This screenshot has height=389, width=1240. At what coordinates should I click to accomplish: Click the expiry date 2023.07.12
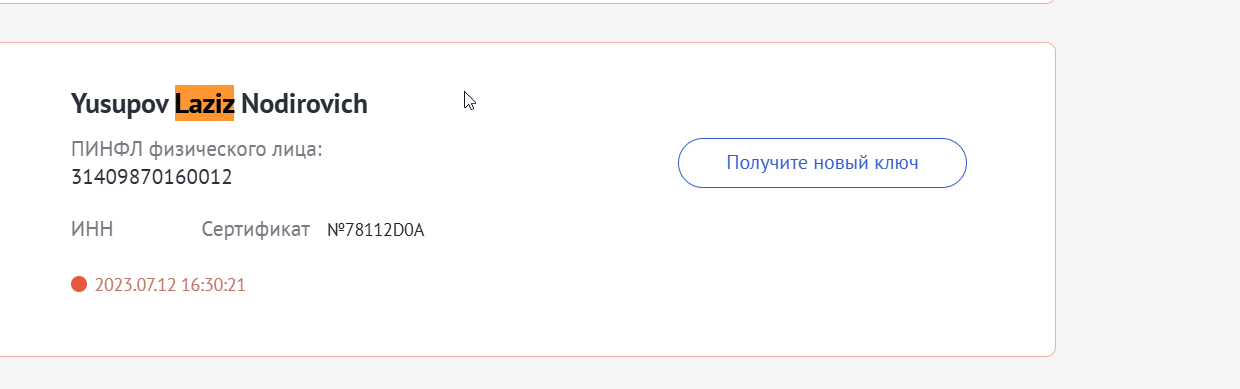(x=135, y=285)
